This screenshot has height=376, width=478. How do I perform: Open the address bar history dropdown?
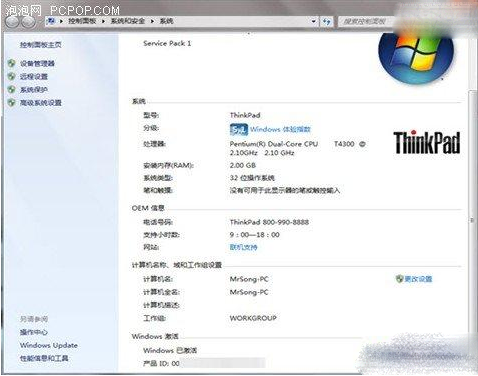point(313,21)
